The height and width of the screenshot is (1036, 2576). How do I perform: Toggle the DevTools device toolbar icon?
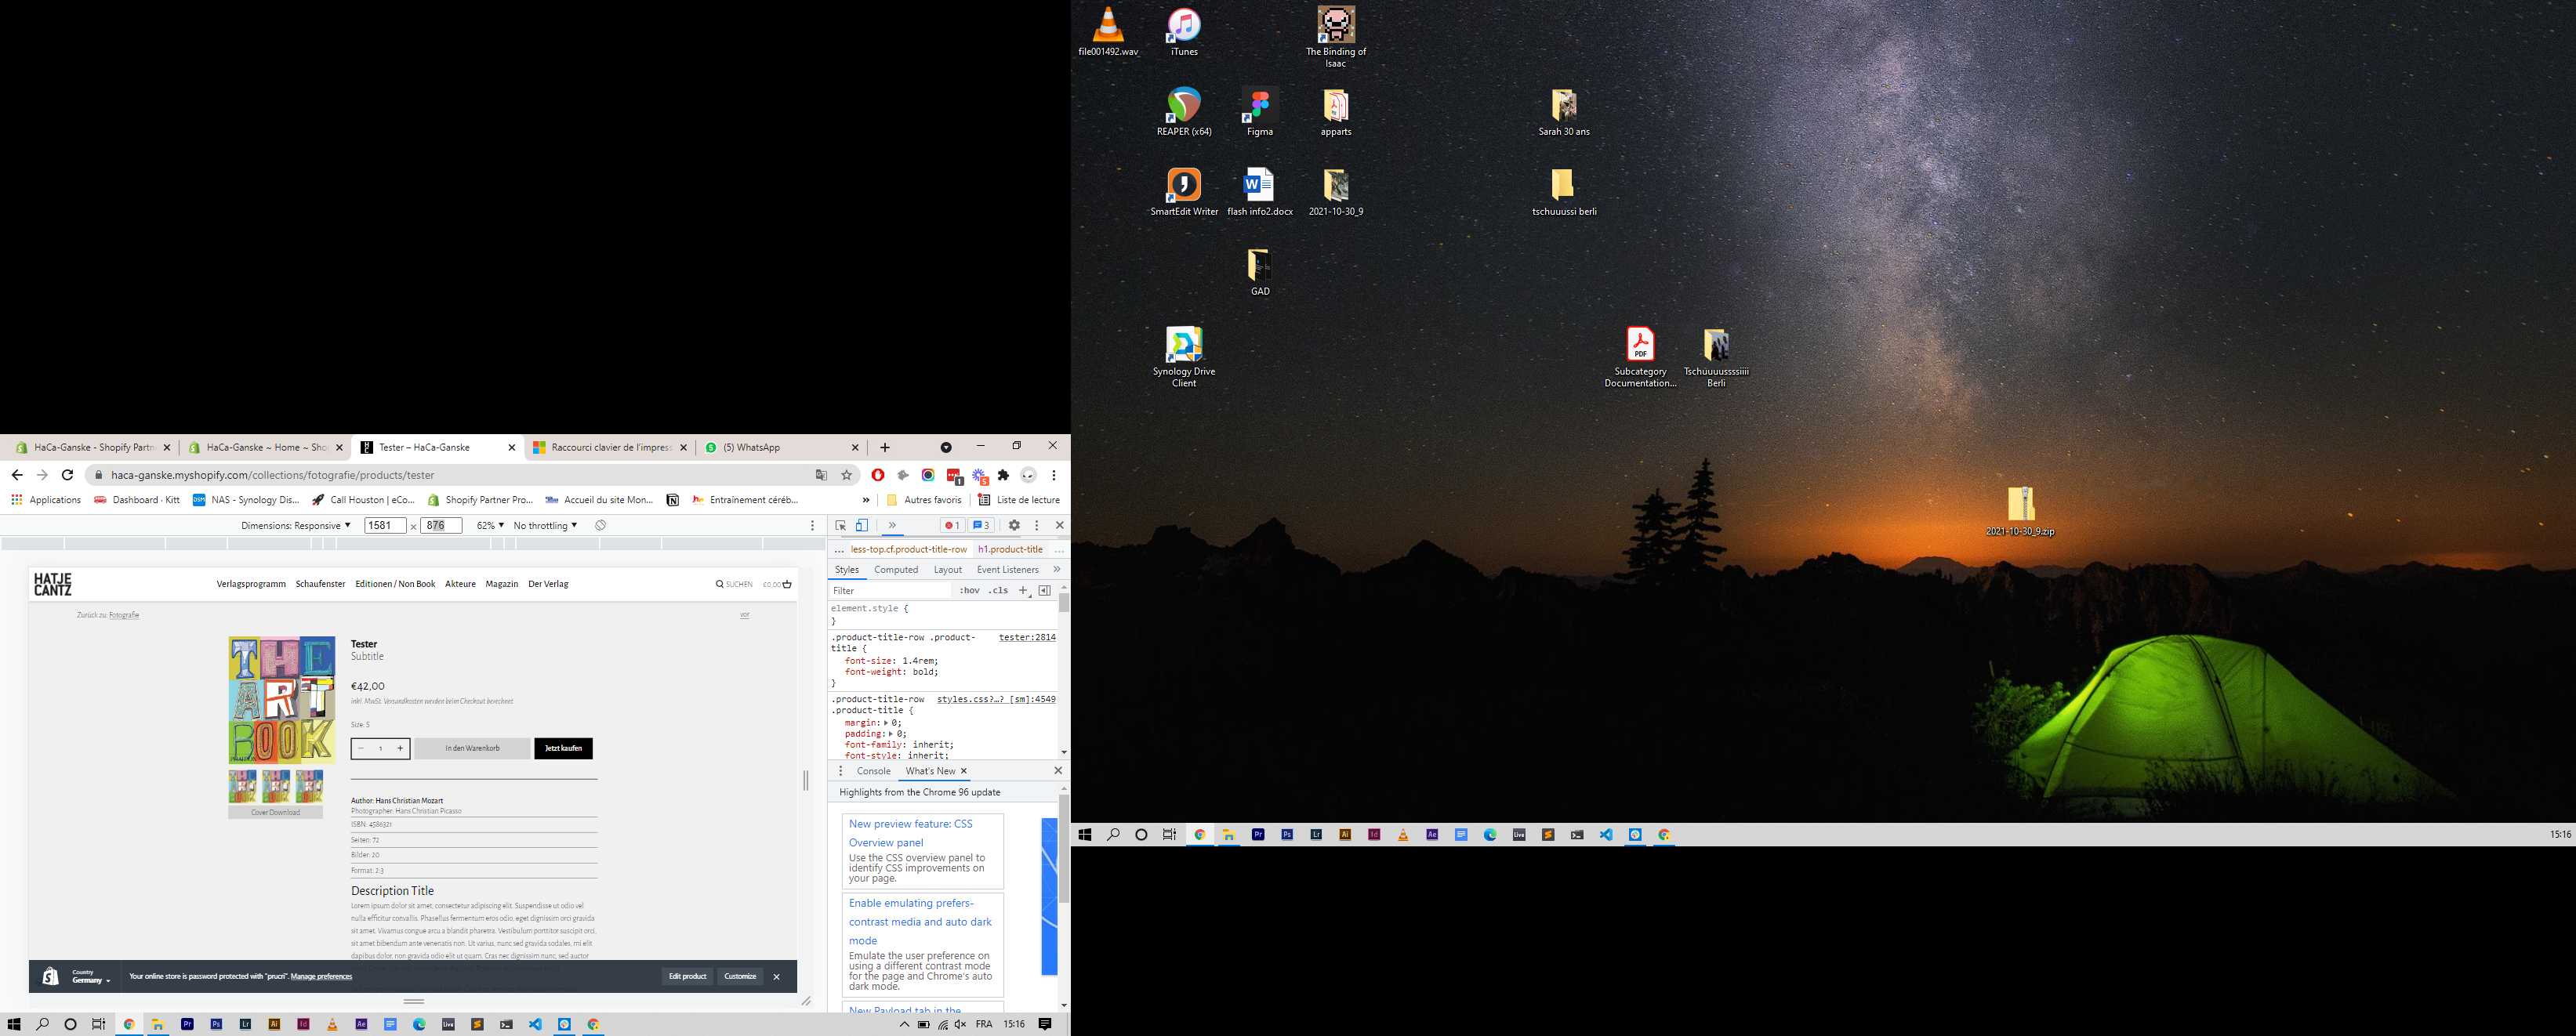(x=861, y=525)
